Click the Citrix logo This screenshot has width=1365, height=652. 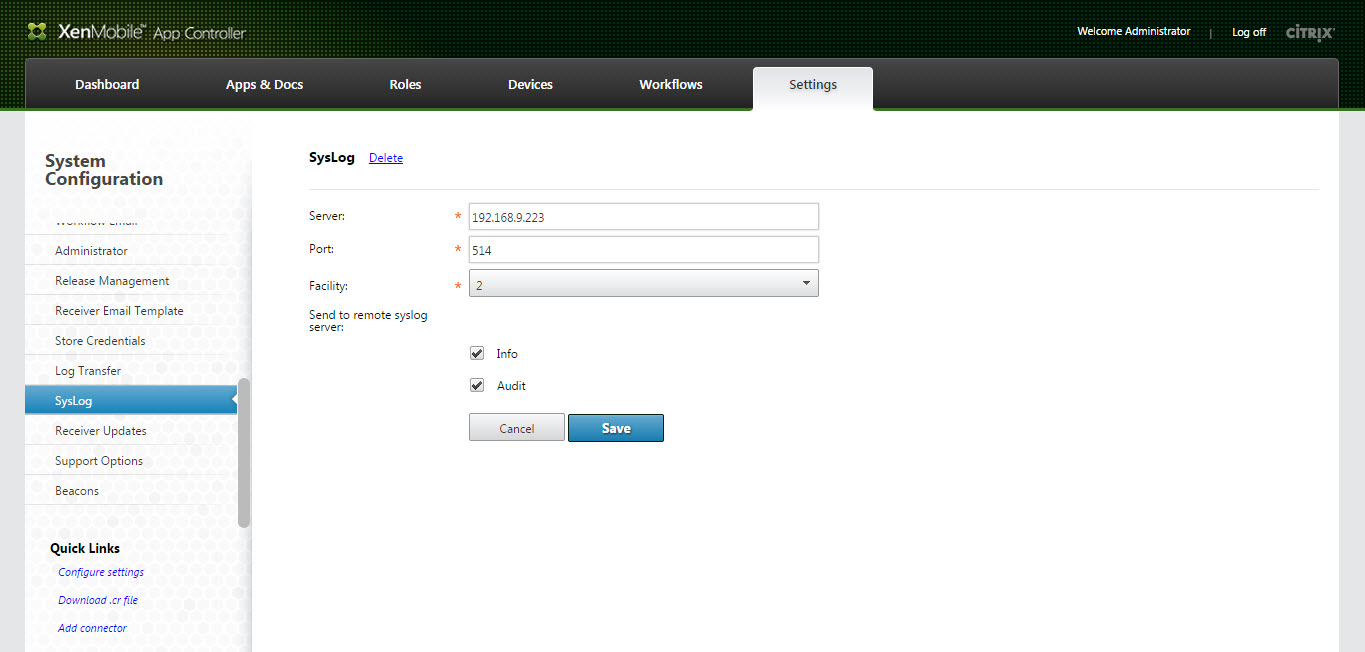point(1310,32)
